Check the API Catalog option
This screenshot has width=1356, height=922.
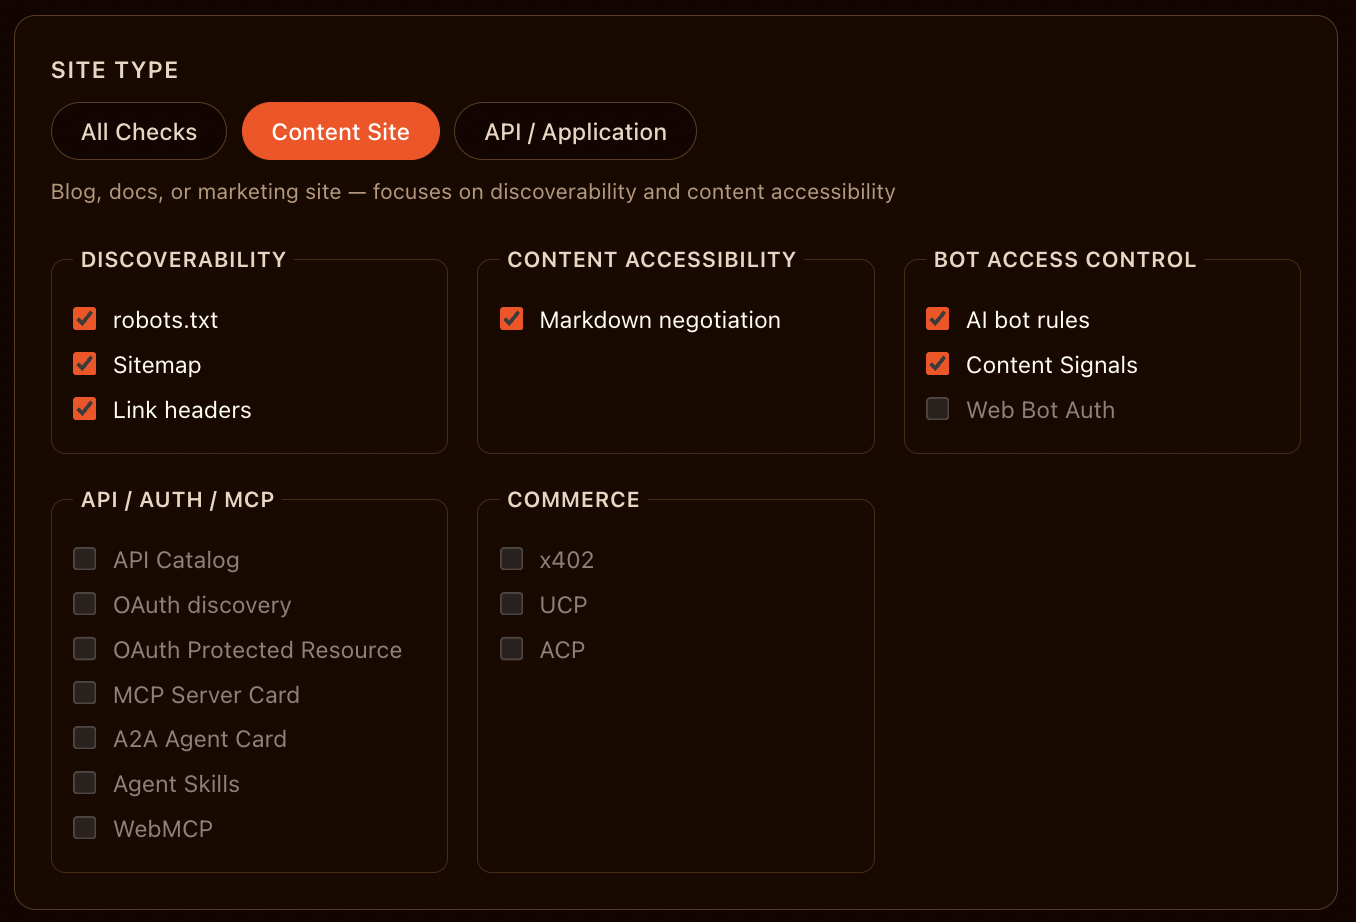pos(85,559)
